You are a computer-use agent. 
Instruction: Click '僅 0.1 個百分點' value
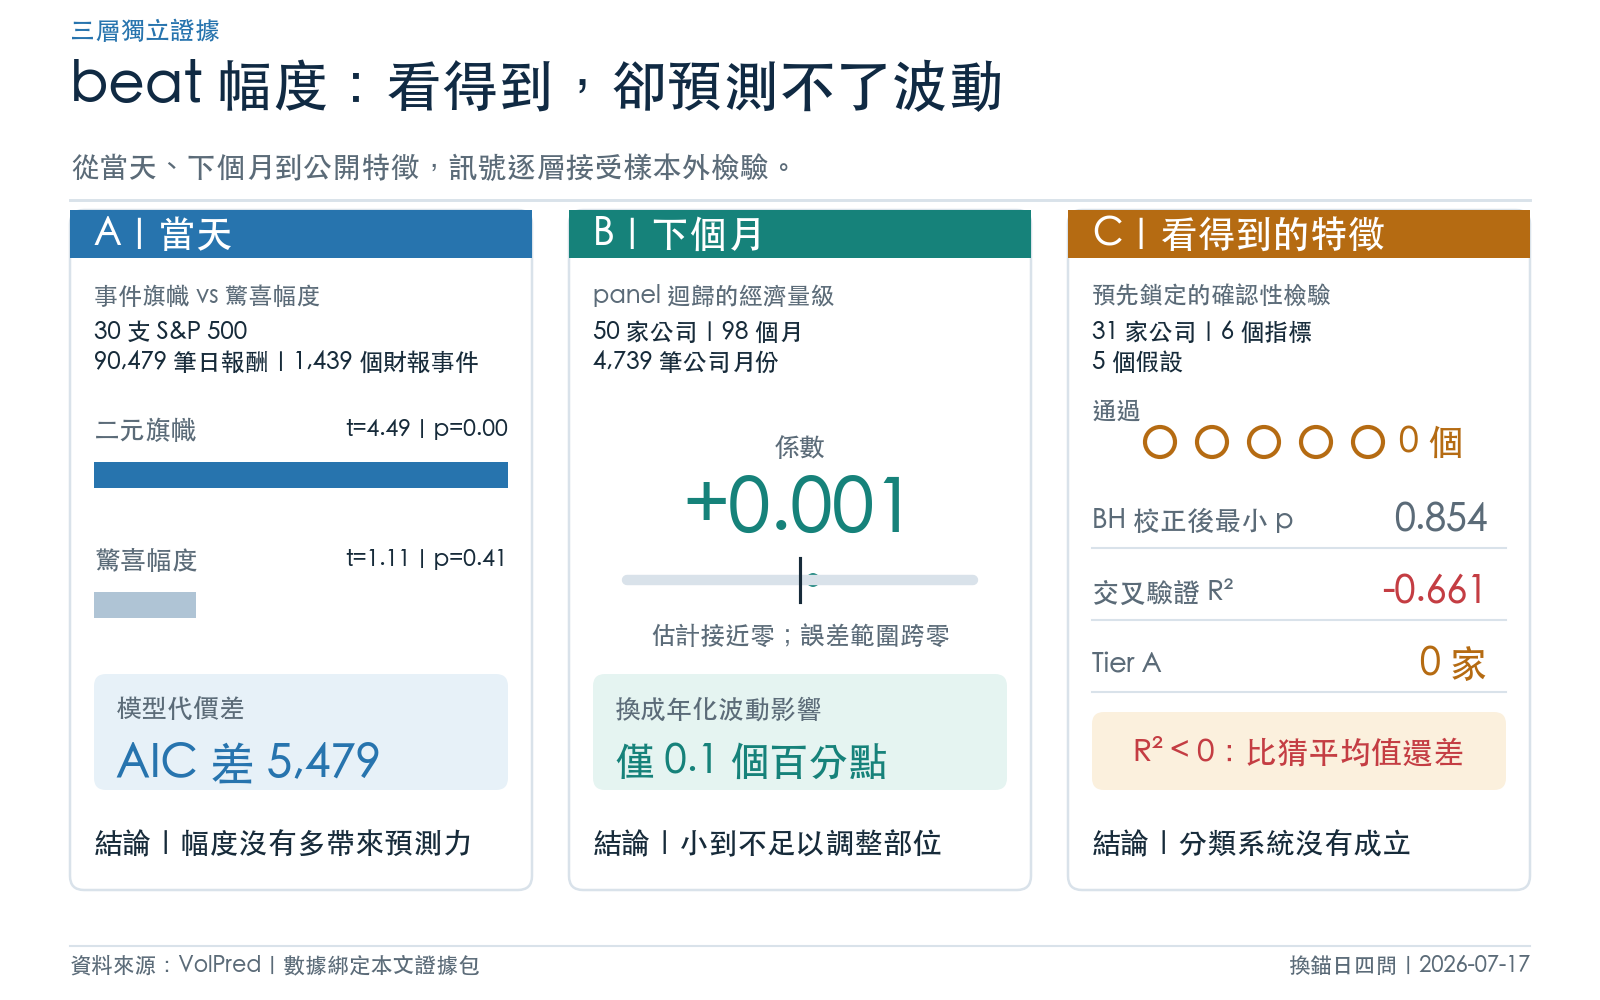tap(752, 761)
